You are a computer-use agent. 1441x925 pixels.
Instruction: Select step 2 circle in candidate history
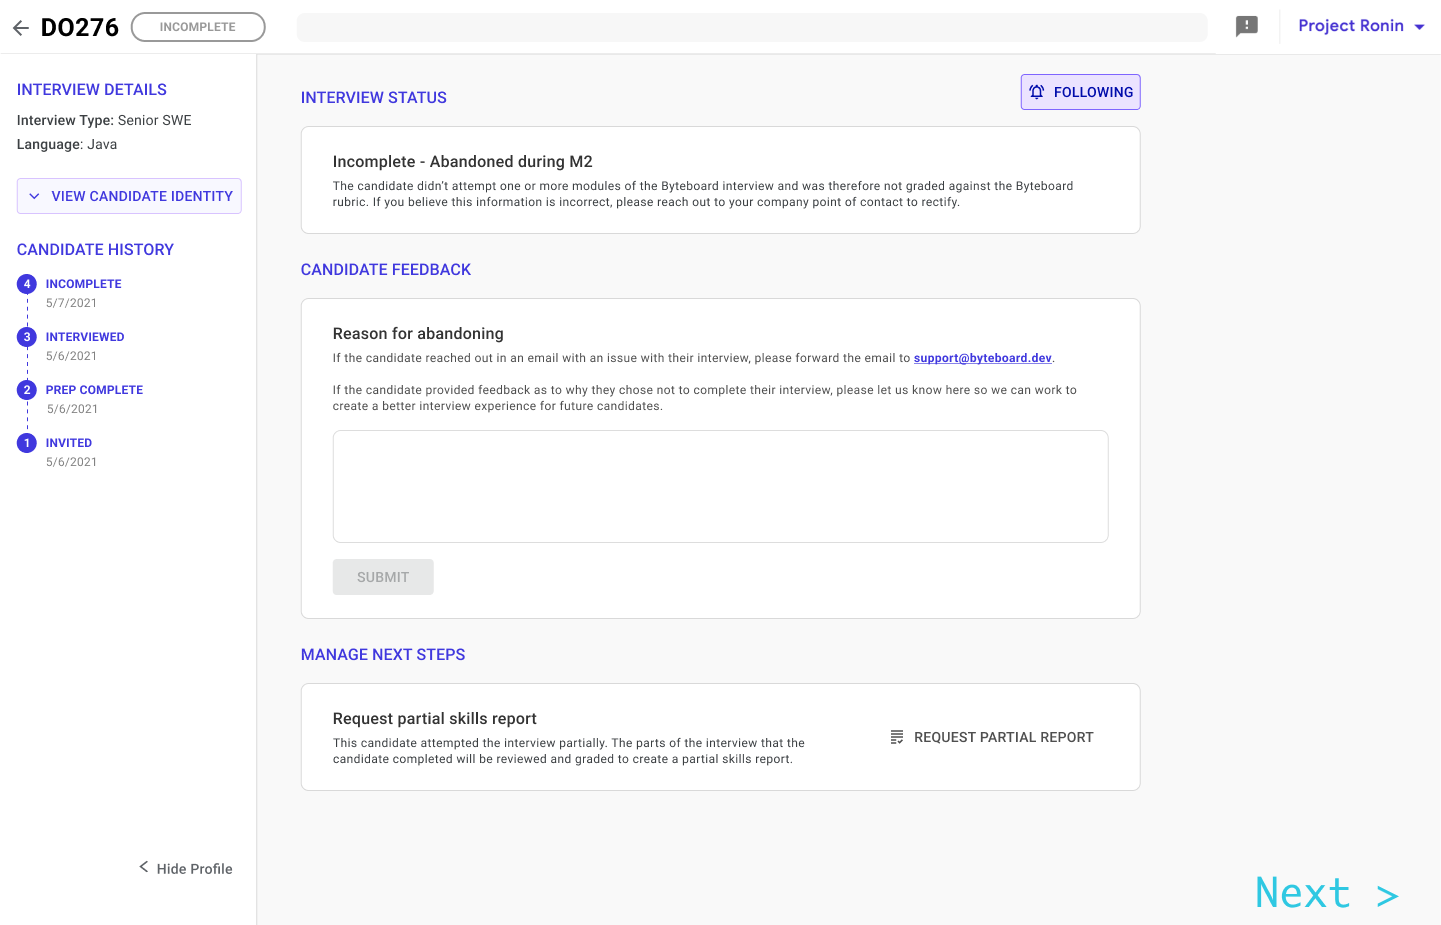tap(27, 390)
